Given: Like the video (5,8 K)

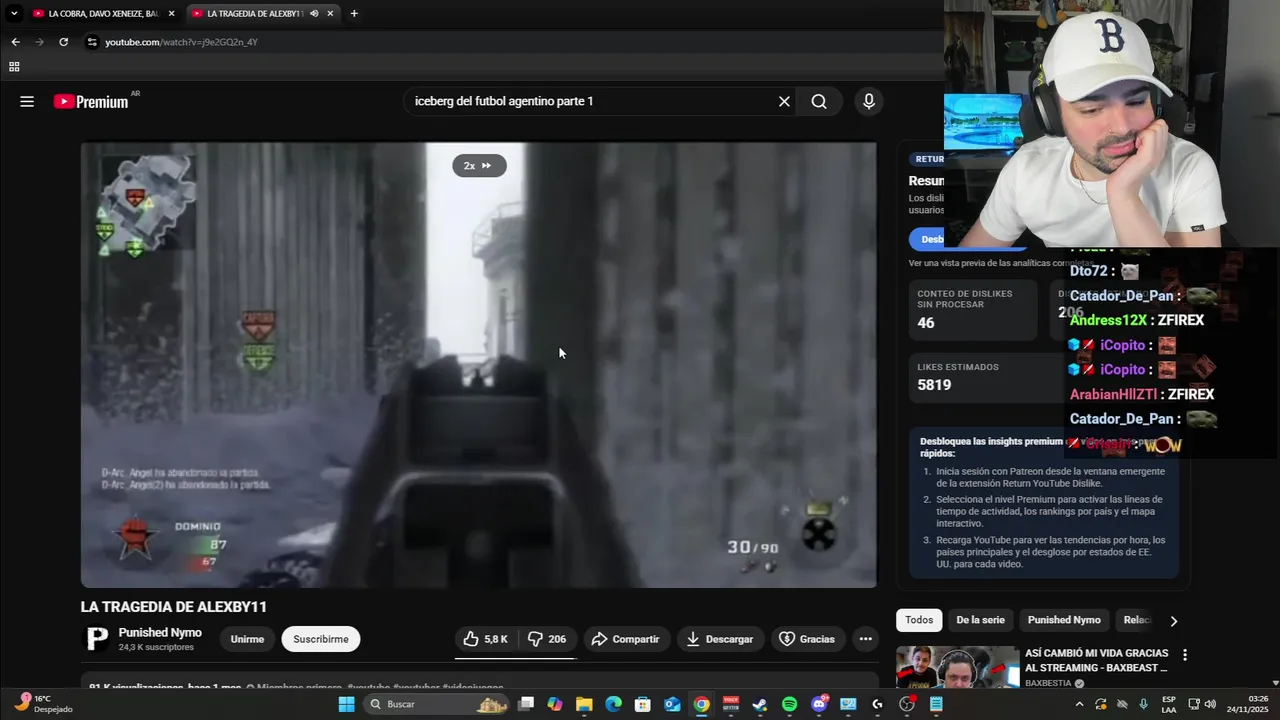Looking at the screenshot, I should 485,639.
